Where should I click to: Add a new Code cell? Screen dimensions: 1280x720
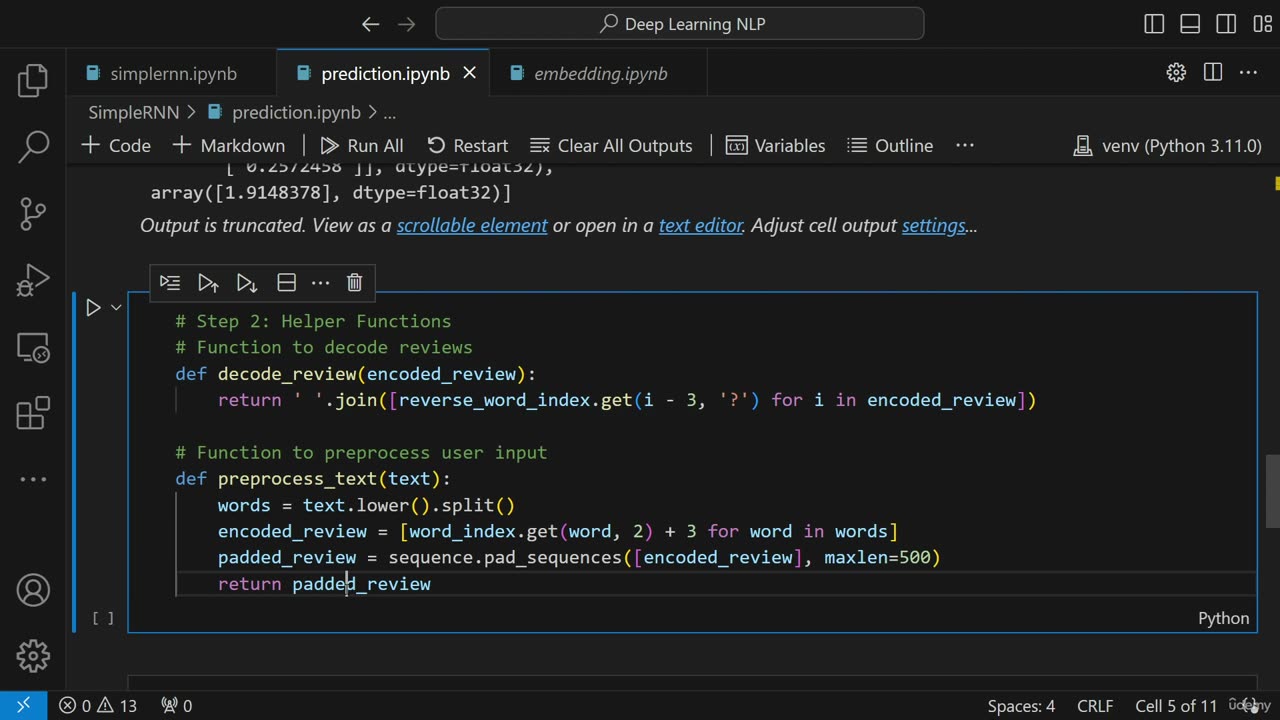coord(116,145)
